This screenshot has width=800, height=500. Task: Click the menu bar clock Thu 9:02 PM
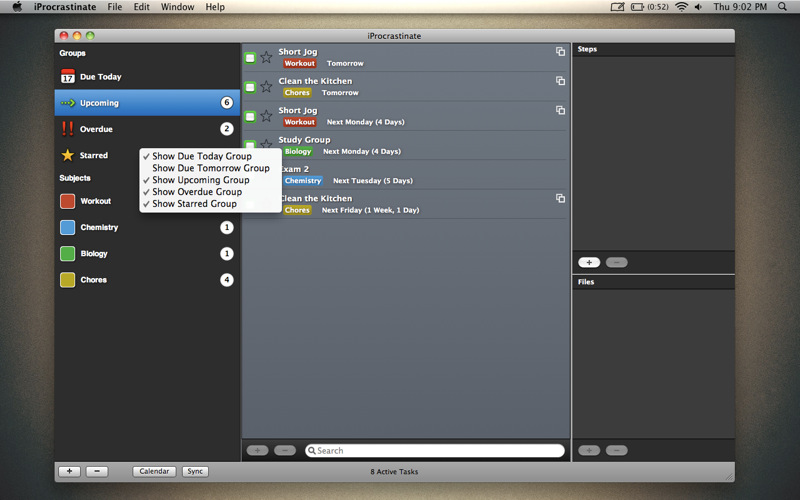740,7
